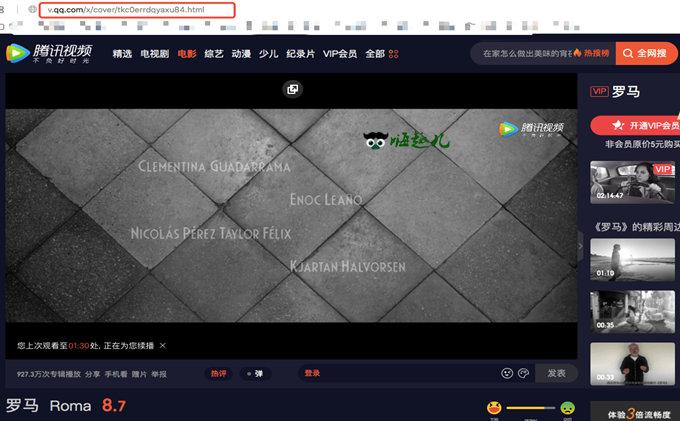Image resolution: width=680 pixels, height=421 pixels.
Task: Click the 发表 post button
Action: click(x=556, y=373)
